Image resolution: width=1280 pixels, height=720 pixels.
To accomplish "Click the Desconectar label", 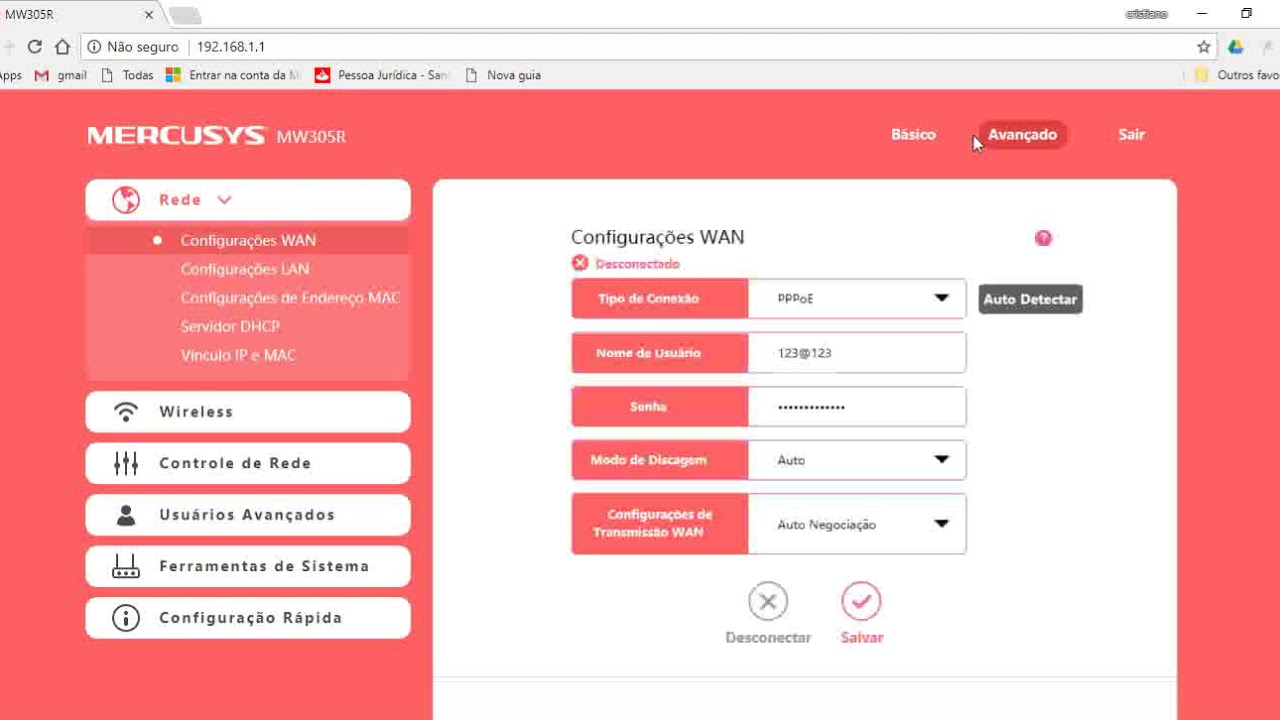I will [768, 638].
